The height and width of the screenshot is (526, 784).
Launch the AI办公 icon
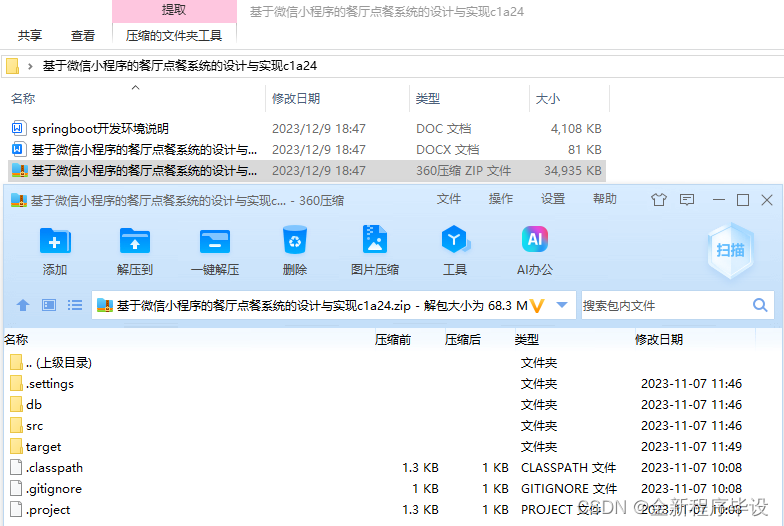point(534,240)
